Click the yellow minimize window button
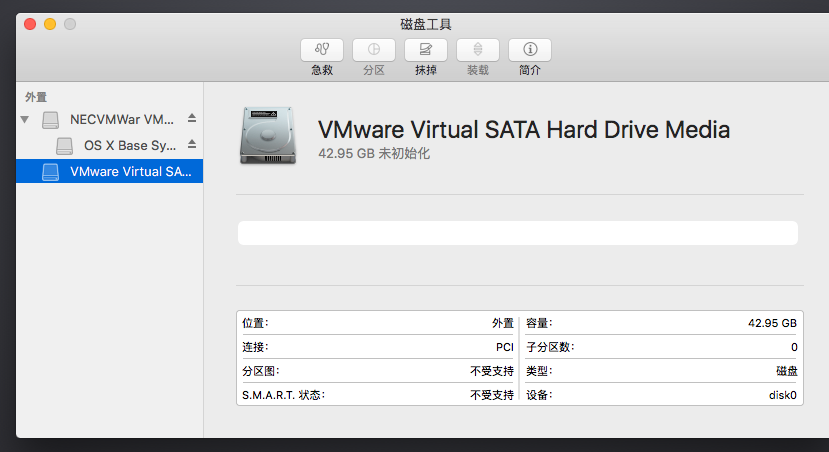Screen dimensions: 829x452 pyautogui.click(x=49, y=24)
